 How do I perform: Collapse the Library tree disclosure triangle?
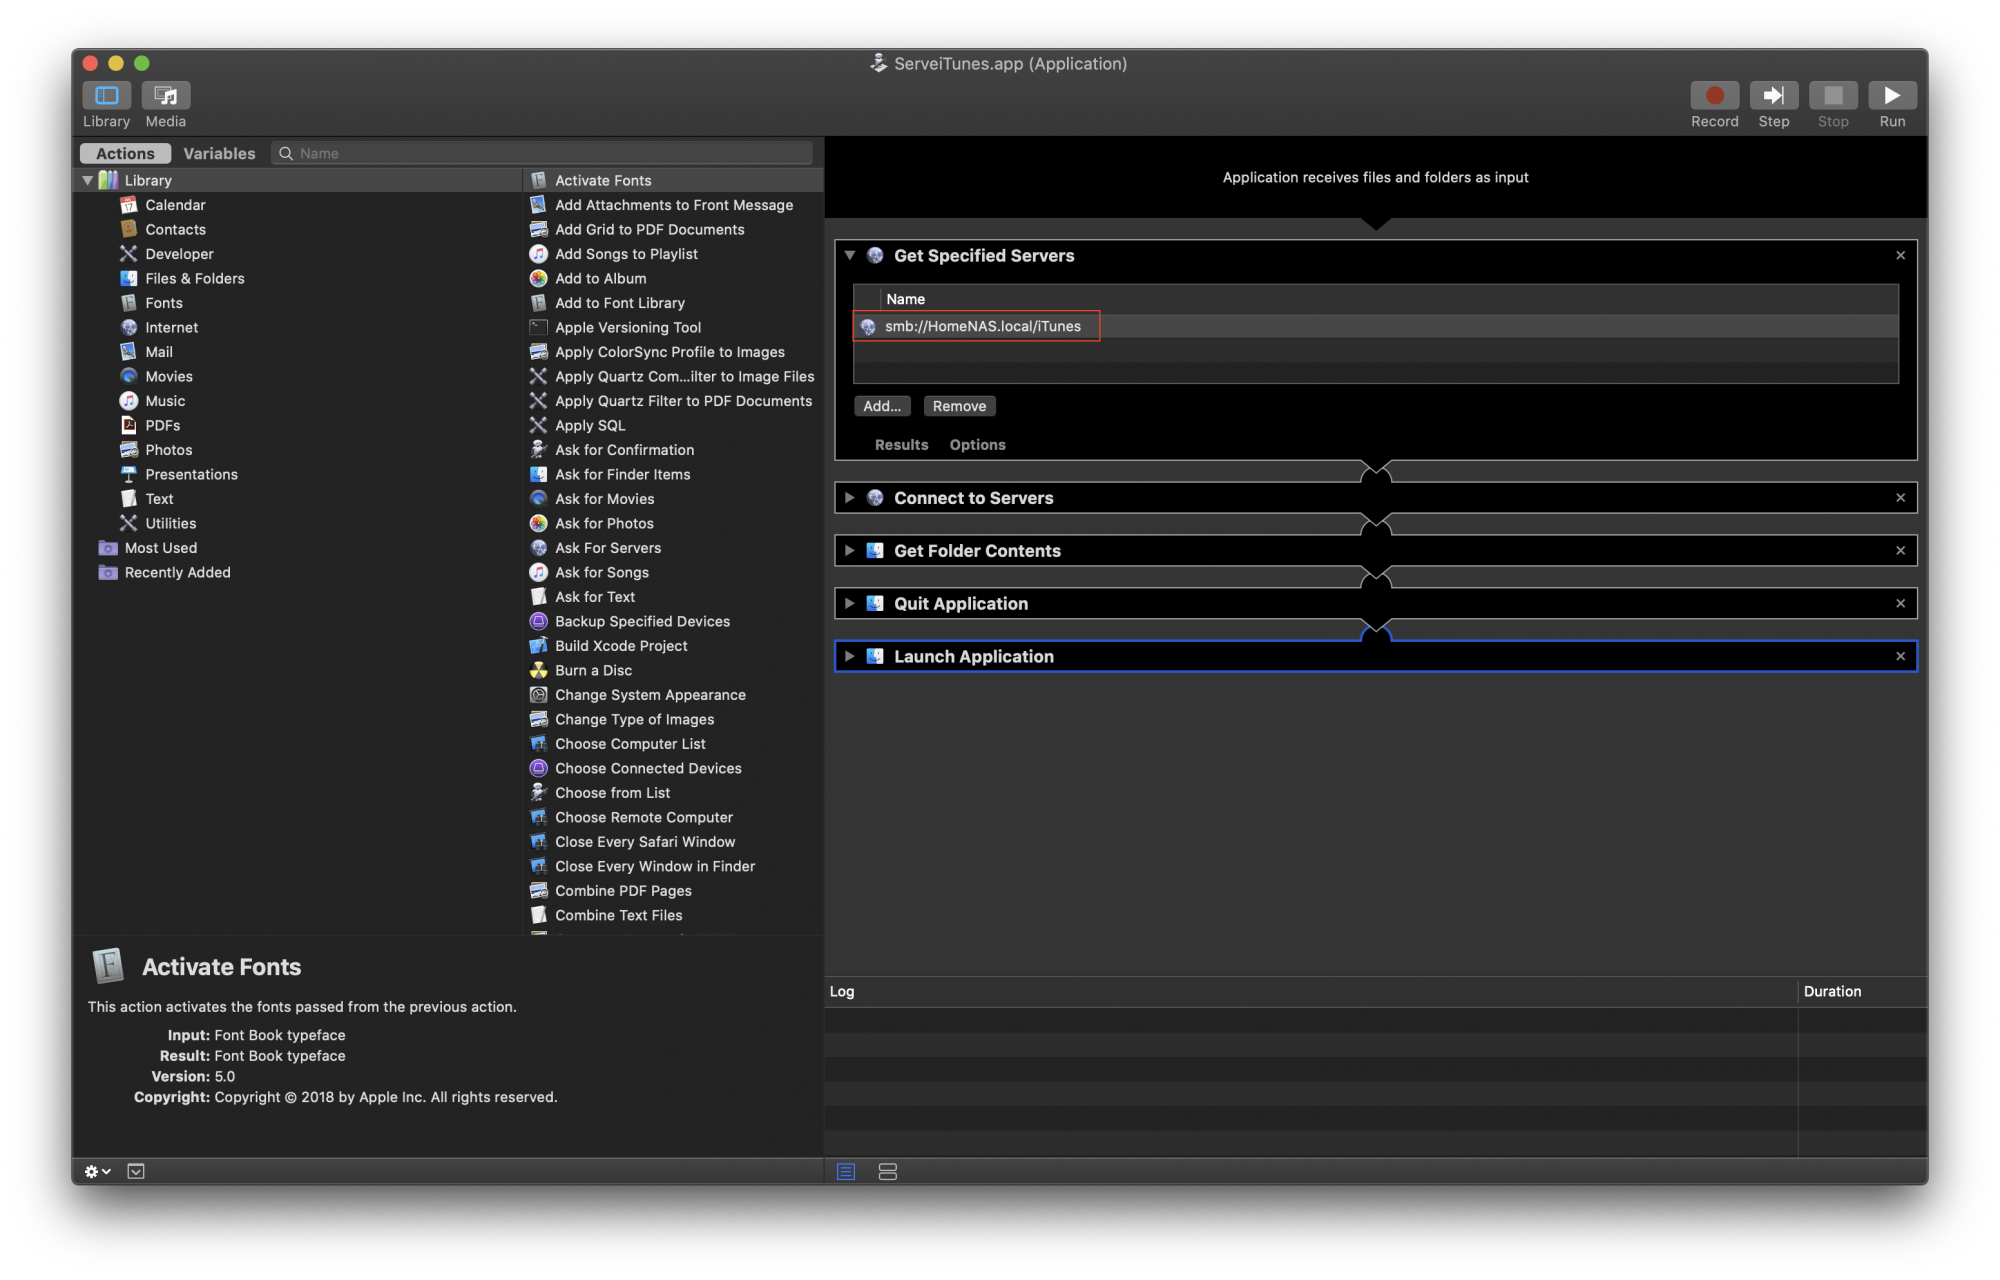coord(88,181)
